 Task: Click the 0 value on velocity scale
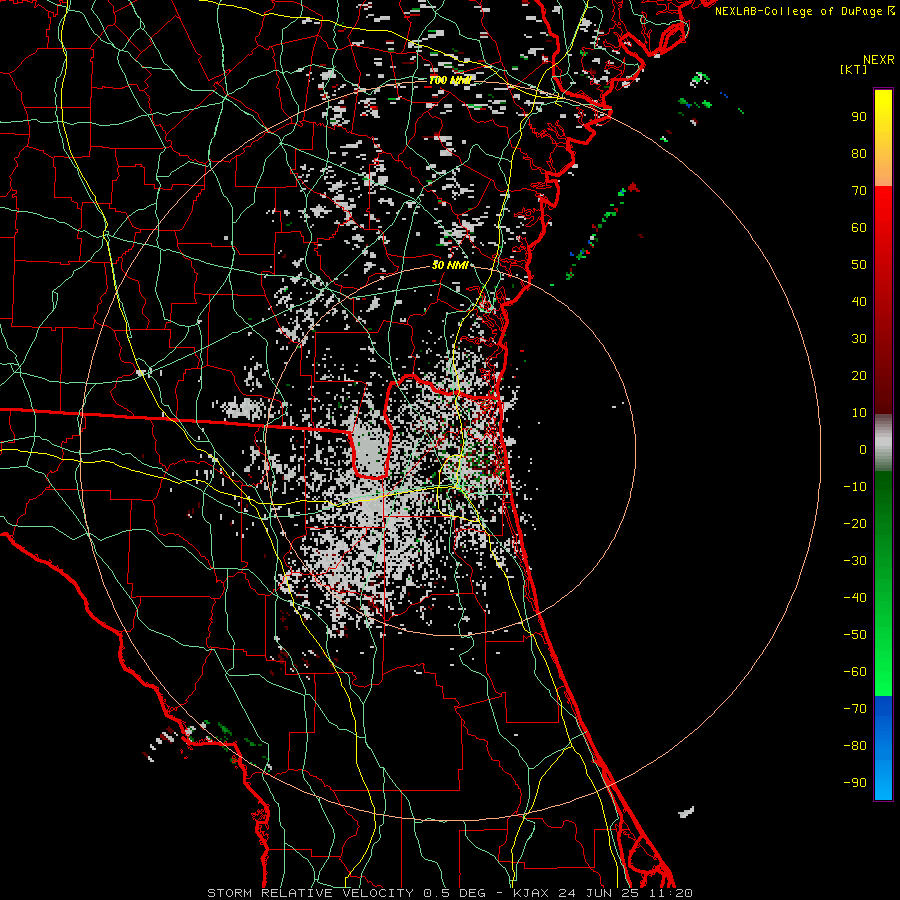click(x=863, y=450)
